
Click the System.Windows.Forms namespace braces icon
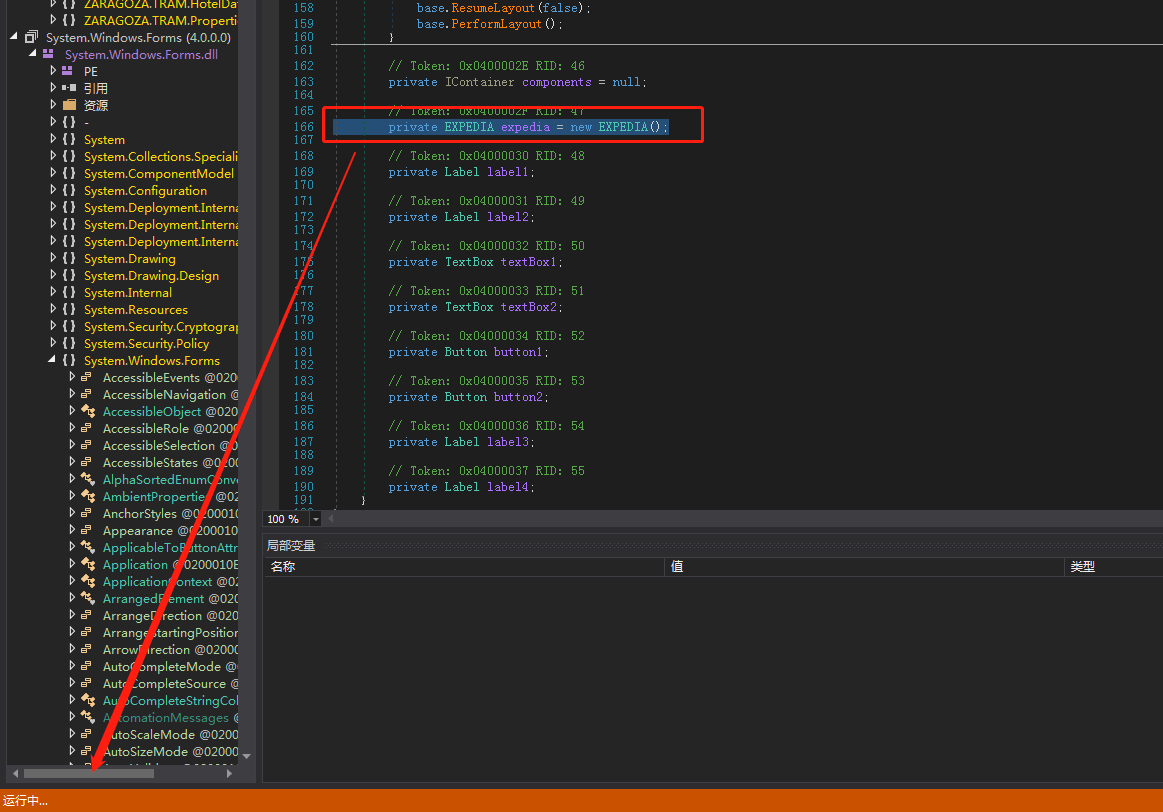[x=69, y=360]
